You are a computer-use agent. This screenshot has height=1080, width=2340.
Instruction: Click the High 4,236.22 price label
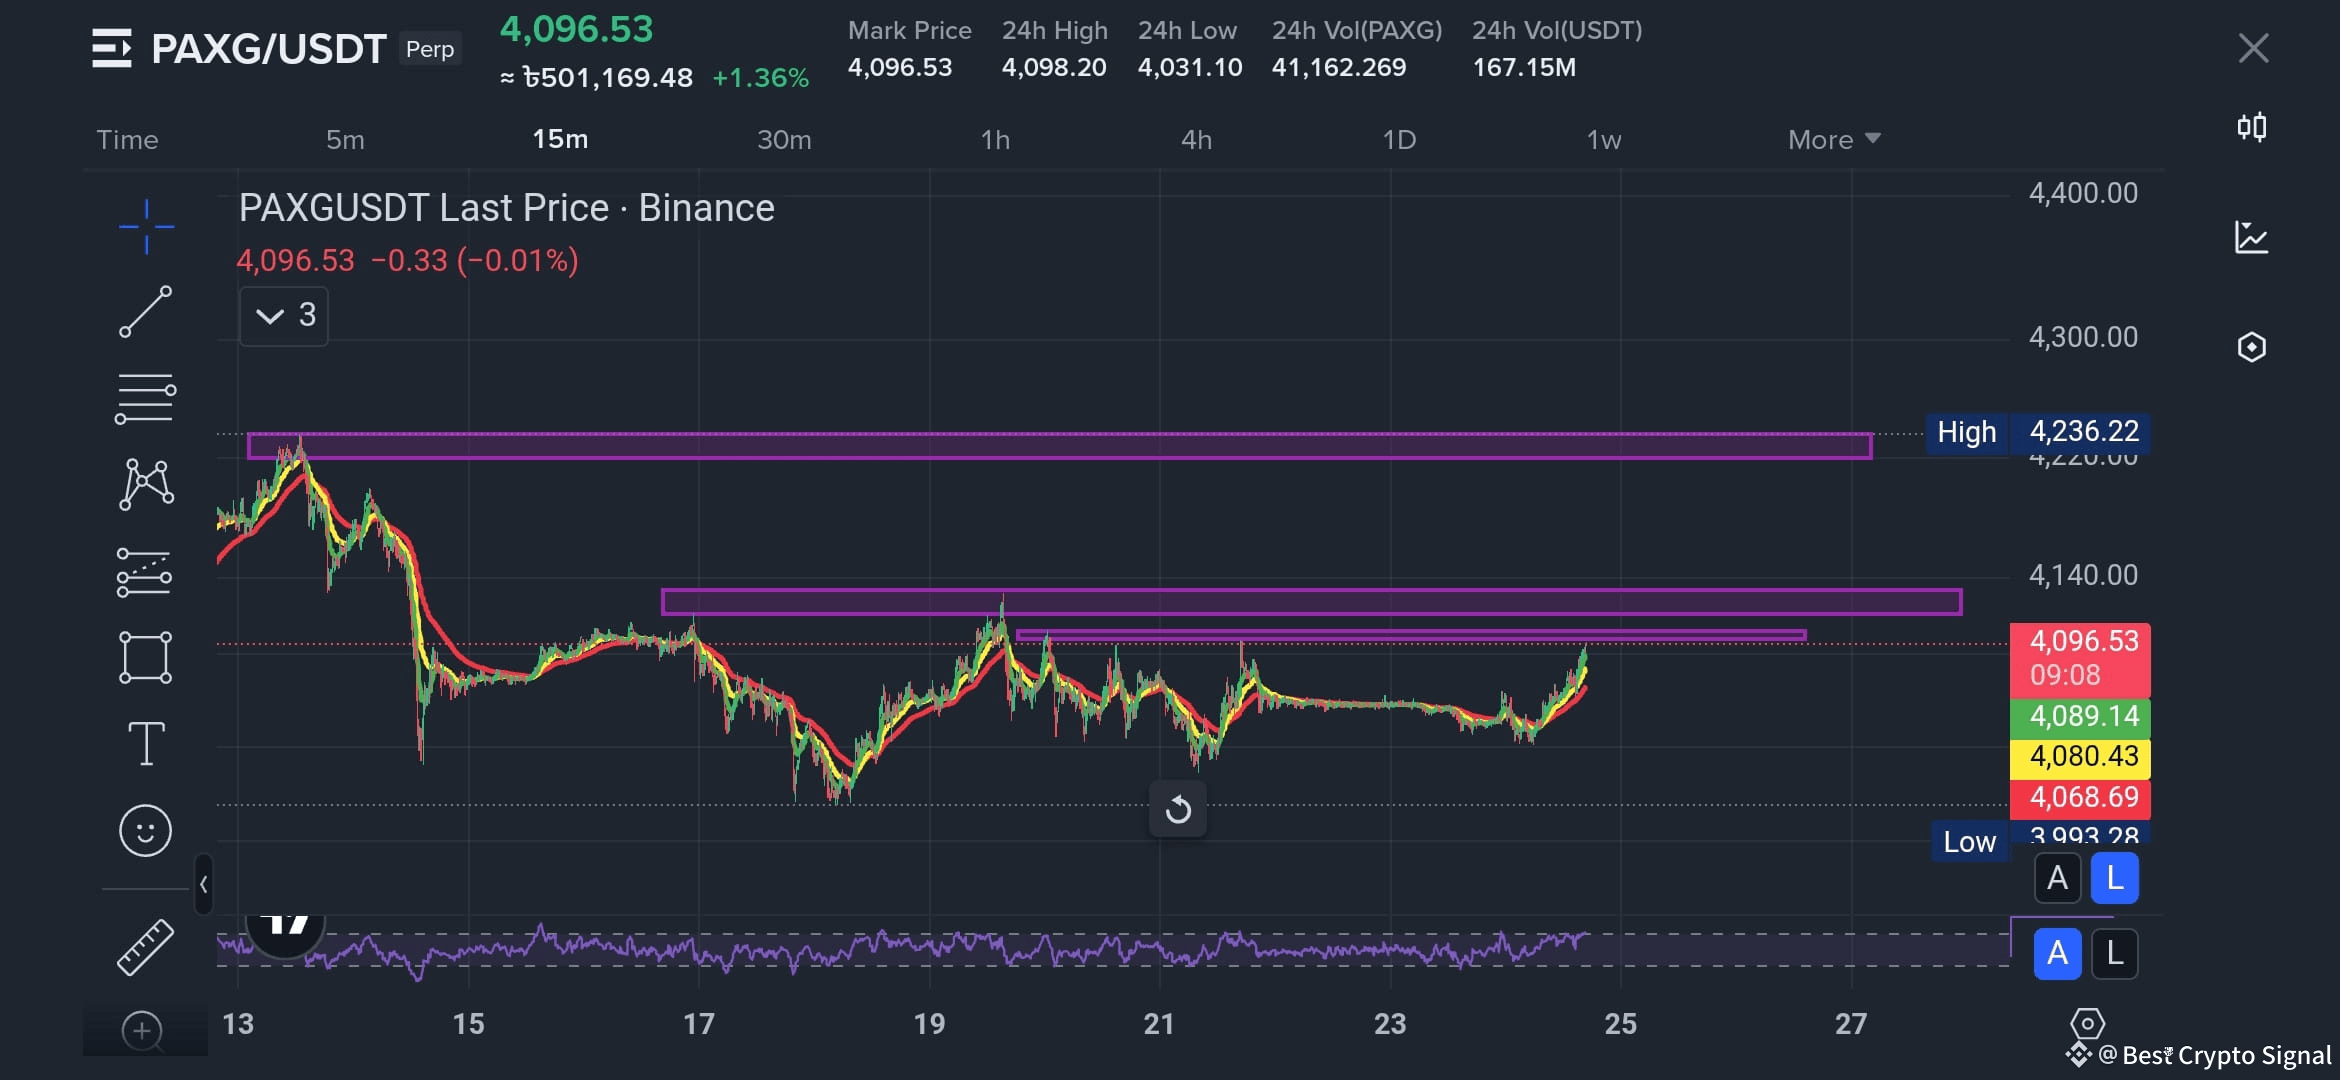click(x=2038, y=432)
